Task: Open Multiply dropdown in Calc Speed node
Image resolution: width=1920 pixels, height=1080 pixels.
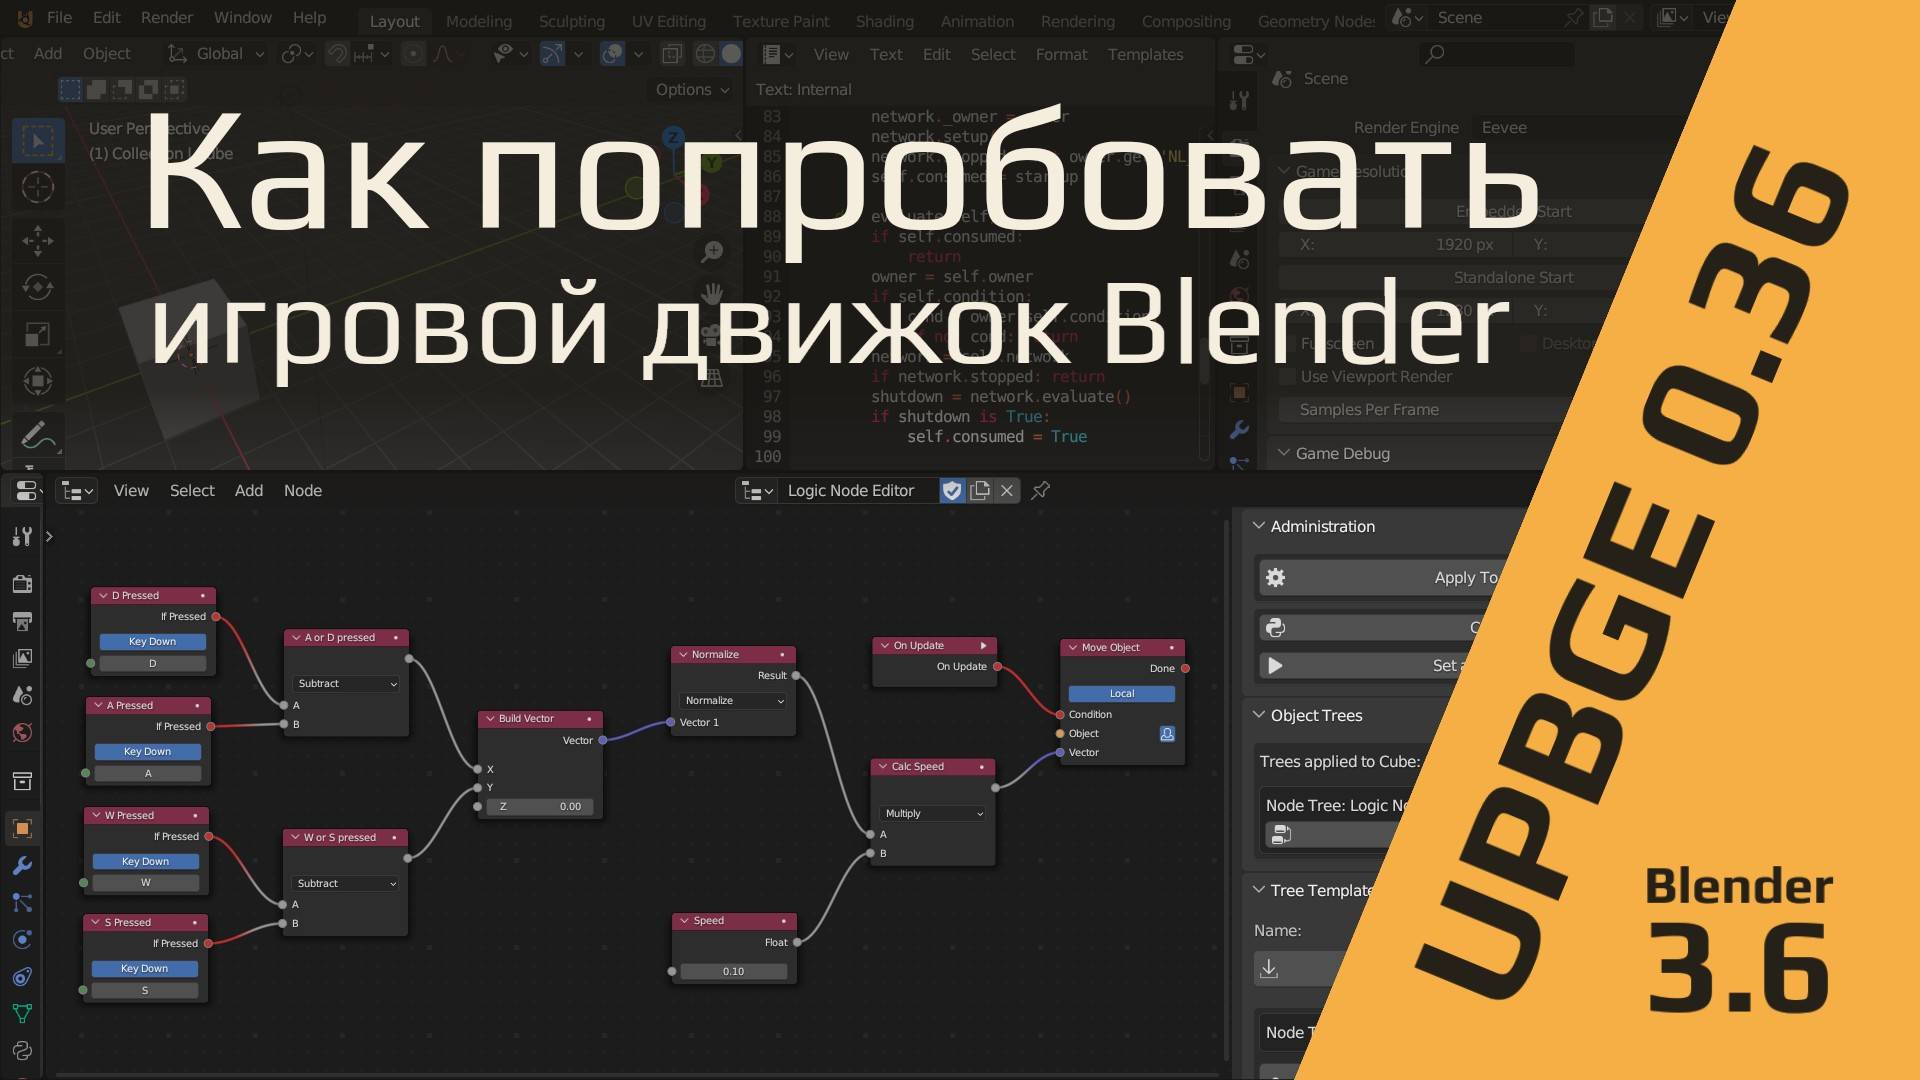Action: click(x=933, y=814)
